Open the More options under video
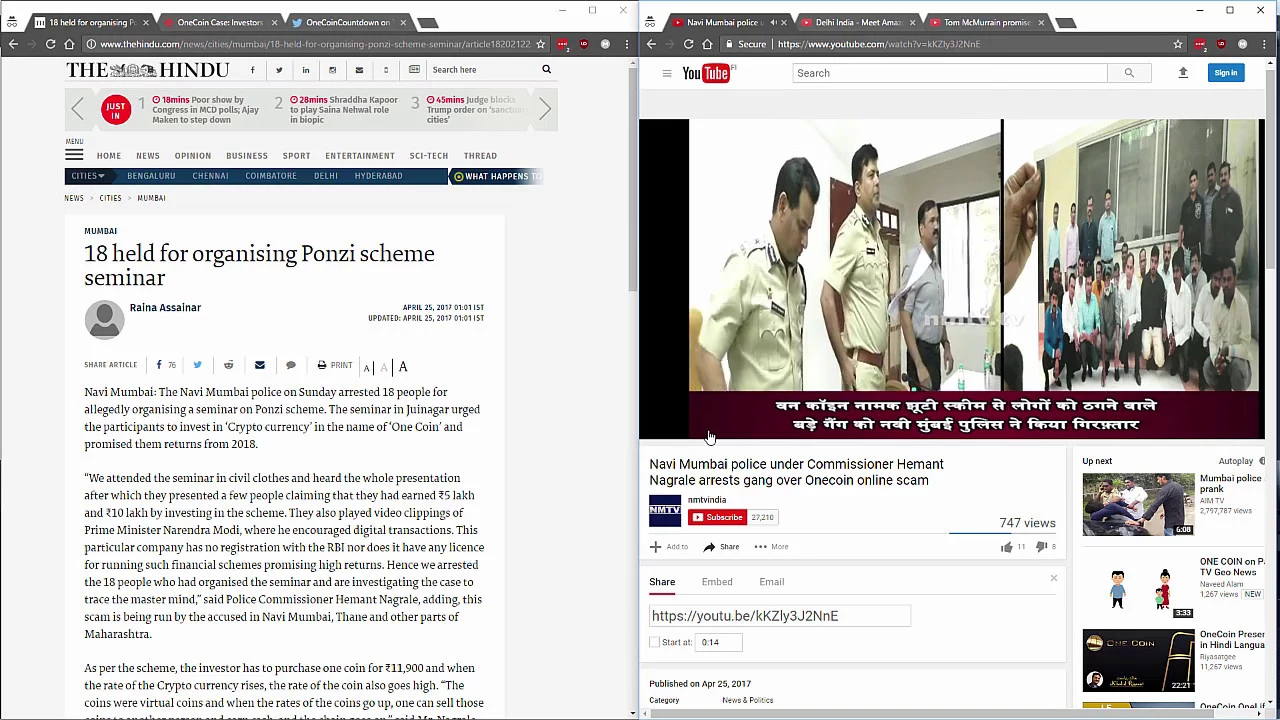 coord(772,547)
